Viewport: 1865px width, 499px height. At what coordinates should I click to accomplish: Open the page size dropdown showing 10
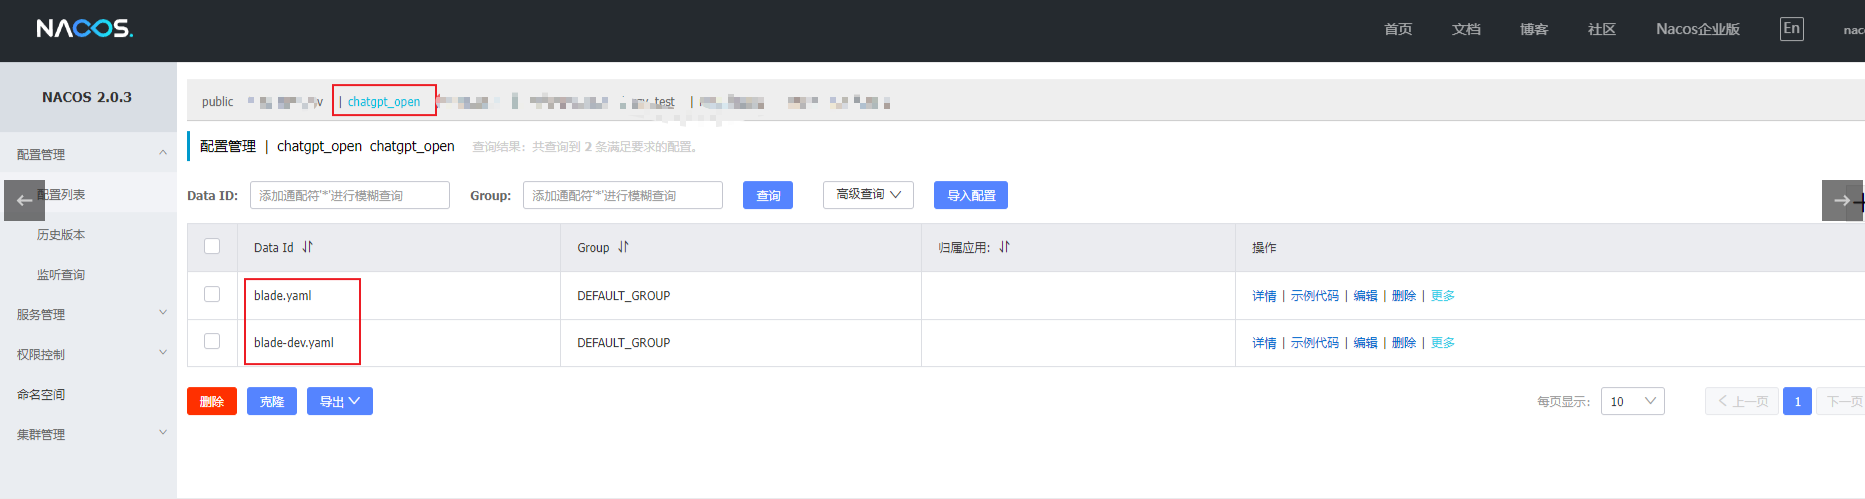[x=1632, y=401]
